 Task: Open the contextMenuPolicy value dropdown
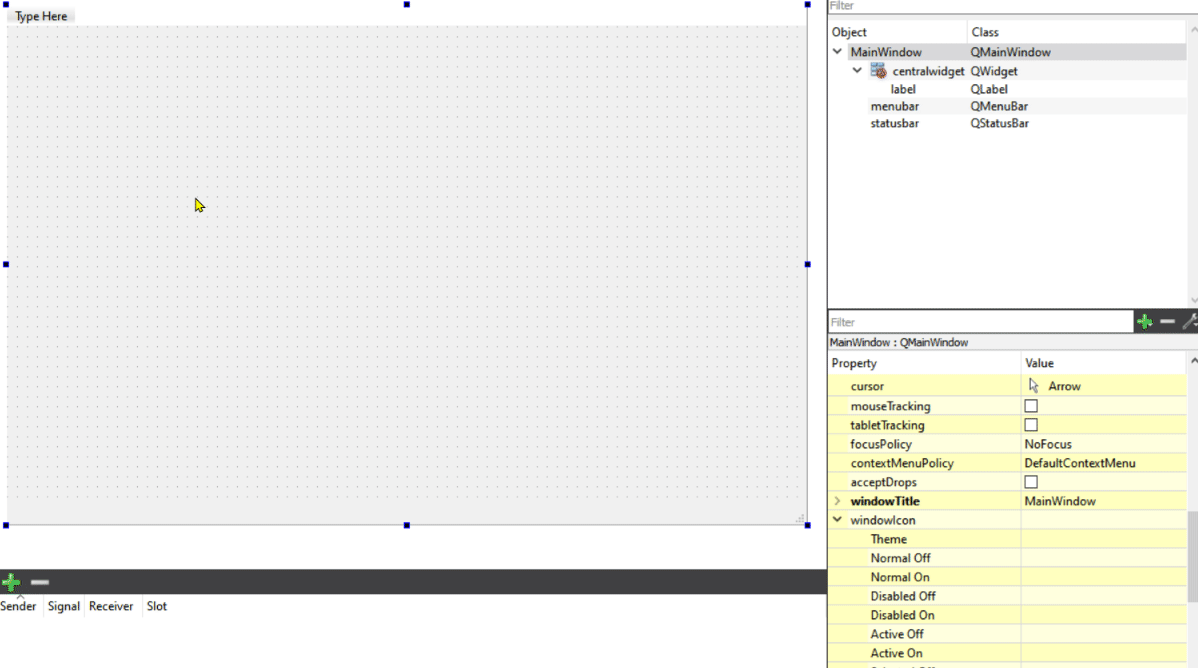coord(1100,462)
